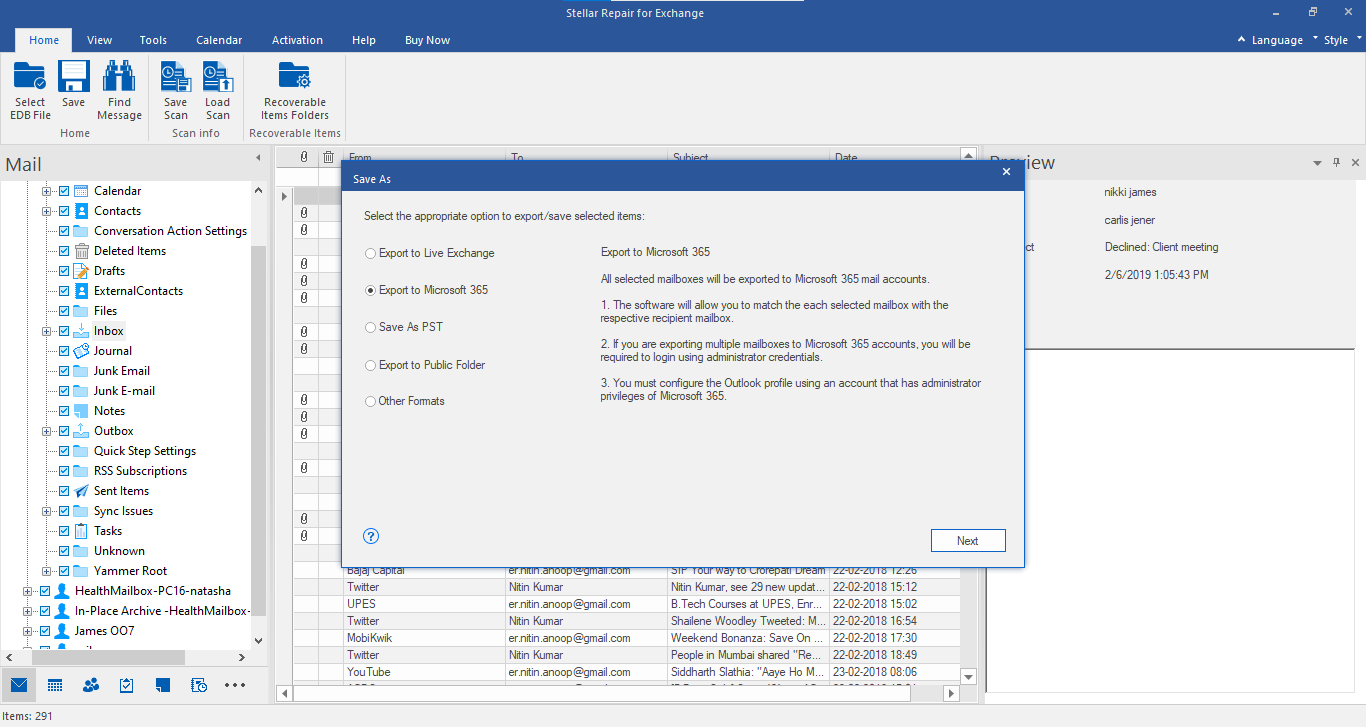Viewport: 1366px width, 727px height.
Task: Open Recoverable Items Folders
Action: (295, 78)
